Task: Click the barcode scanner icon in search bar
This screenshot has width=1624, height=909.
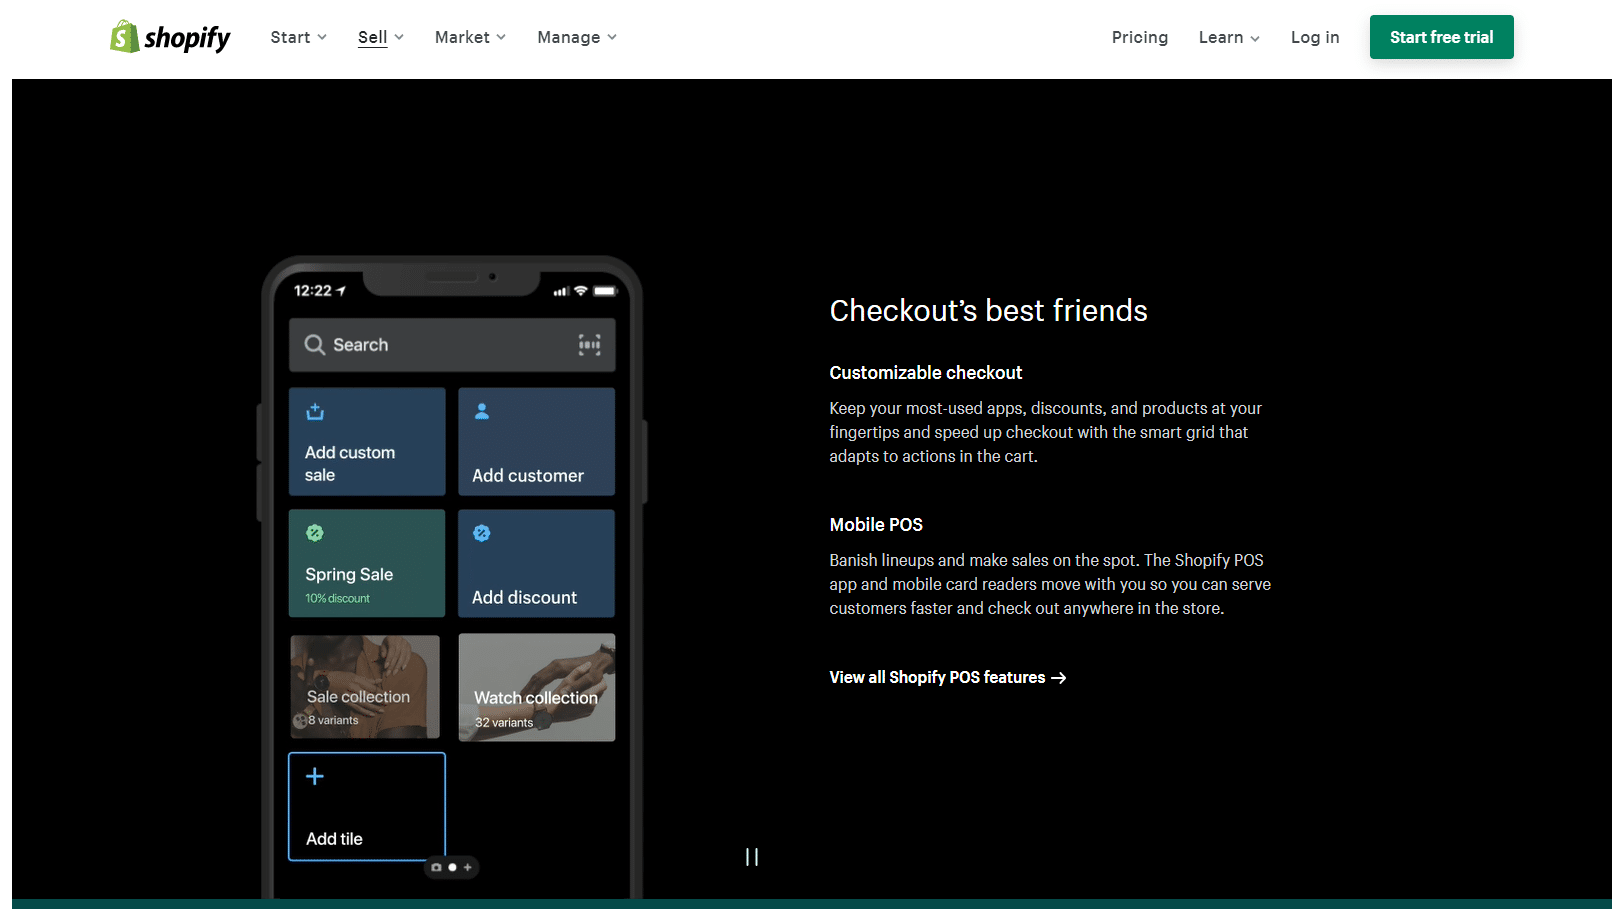Action: coord(590,345)
